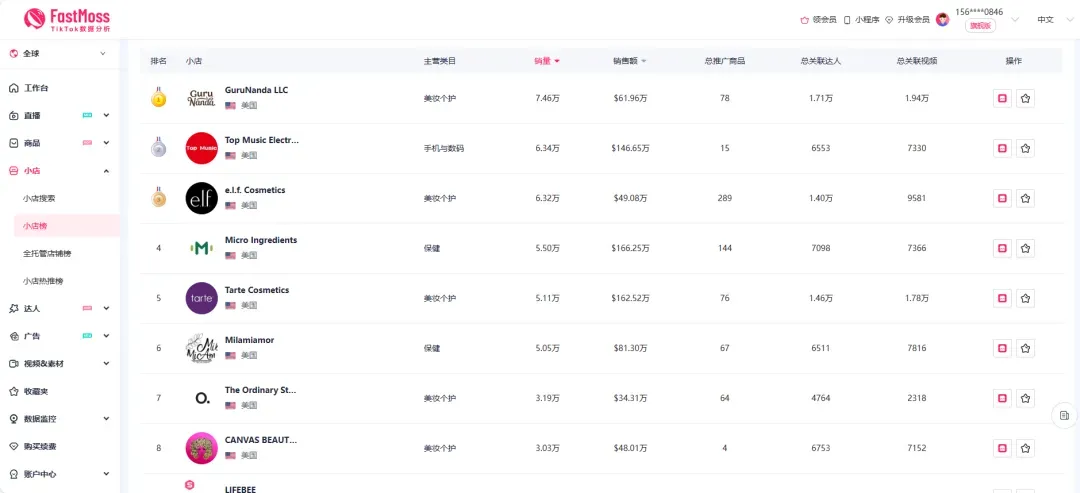Image resolution: width=1080 pixels, height=493 pixels.
Task: Click 升级会员 upgrade membership link
Action: (x=907, y=20)
